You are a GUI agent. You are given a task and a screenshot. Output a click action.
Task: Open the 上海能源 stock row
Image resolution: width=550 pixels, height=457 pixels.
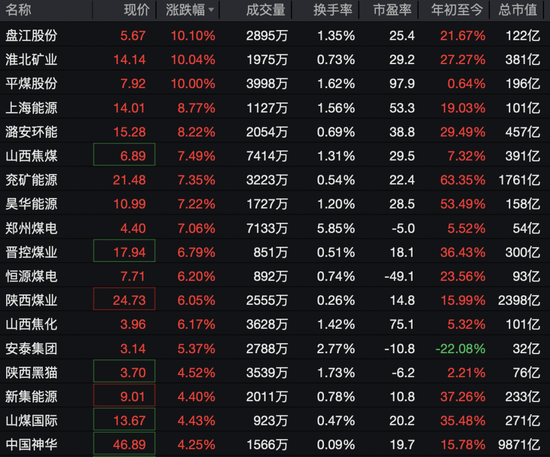(275, 108)
